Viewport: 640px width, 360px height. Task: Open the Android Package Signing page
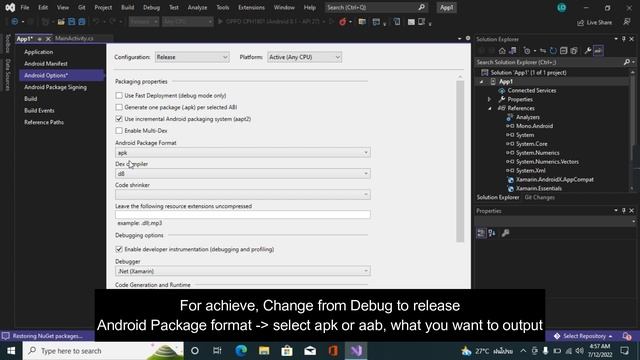coord(55,87)
